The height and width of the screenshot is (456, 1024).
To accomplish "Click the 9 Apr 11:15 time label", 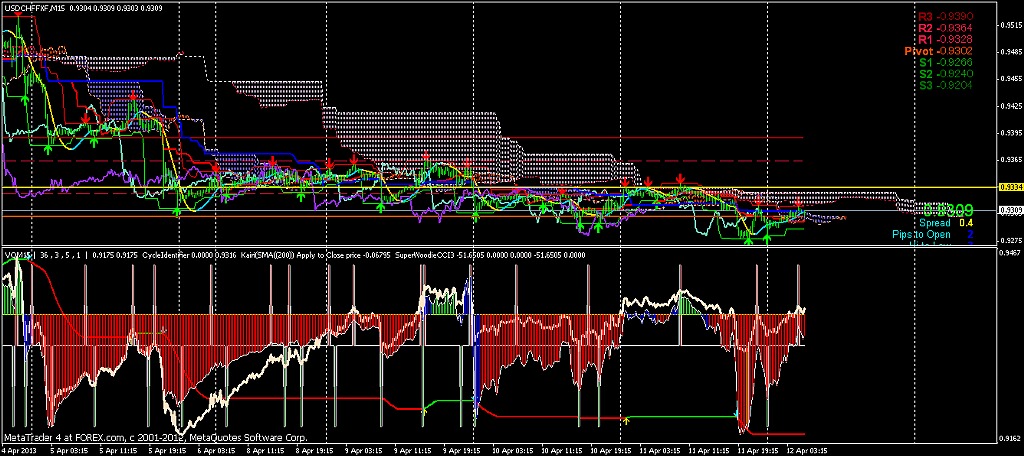I will coord(415,449).
